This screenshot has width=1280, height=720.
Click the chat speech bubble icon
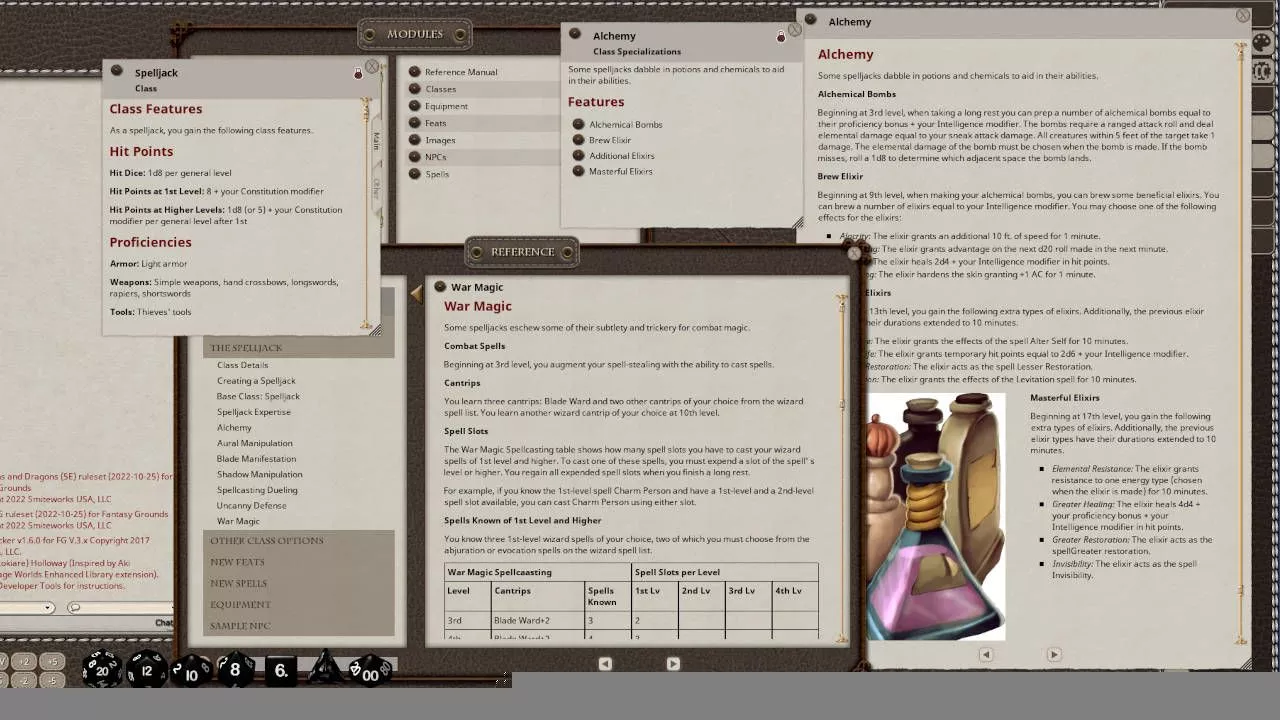(74, 607)
